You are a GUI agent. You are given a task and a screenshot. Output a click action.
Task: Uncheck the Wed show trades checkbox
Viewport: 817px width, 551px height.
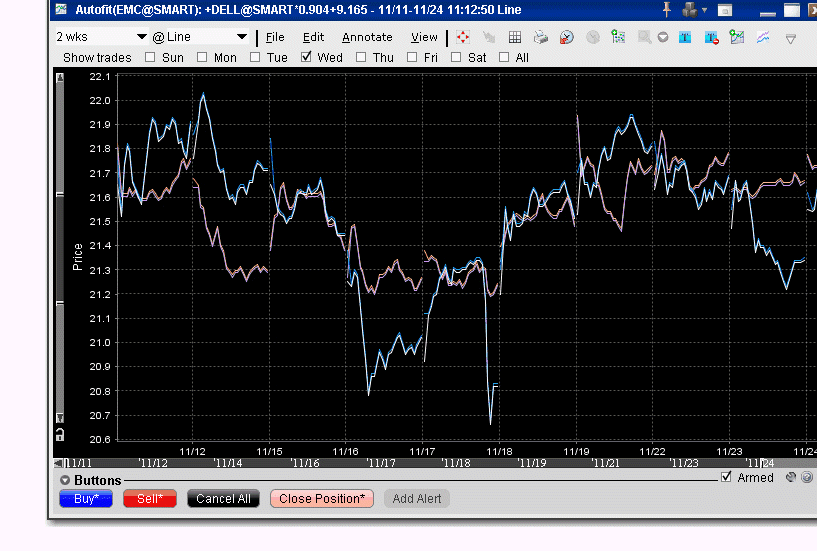(x=307, y=57)
